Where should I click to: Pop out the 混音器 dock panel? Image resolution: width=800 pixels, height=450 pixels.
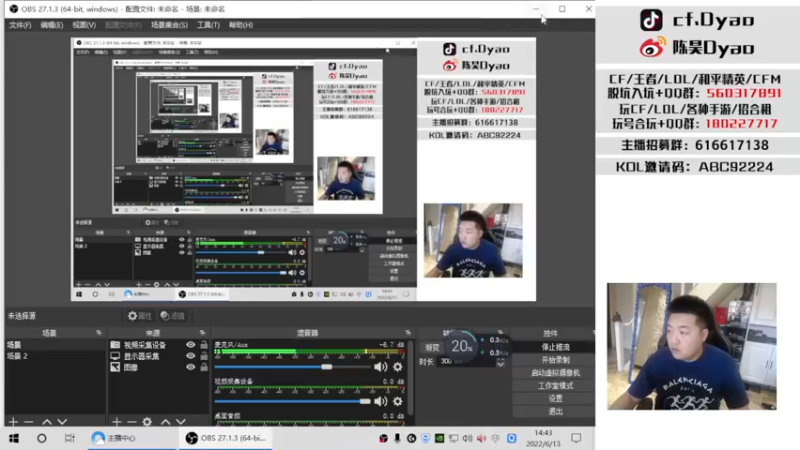point(408,333)
